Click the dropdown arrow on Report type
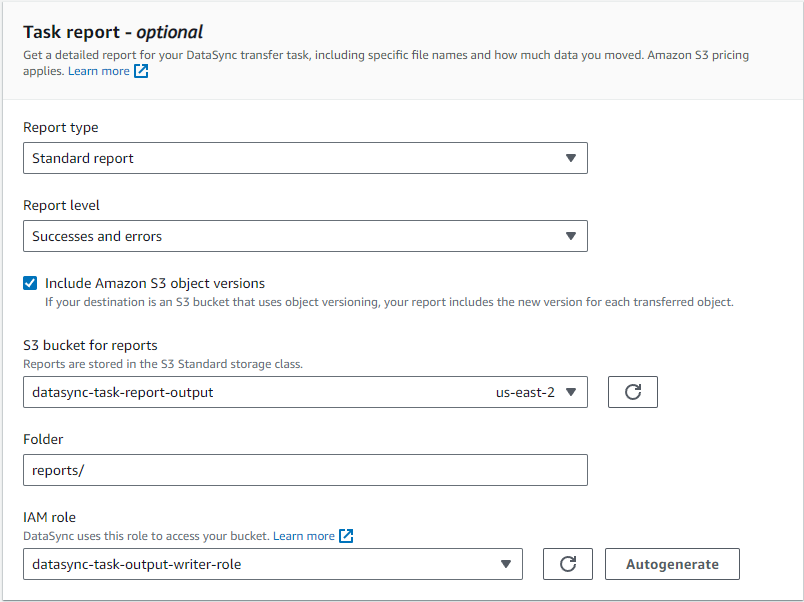The image size is (804, 602). (571, 158)
